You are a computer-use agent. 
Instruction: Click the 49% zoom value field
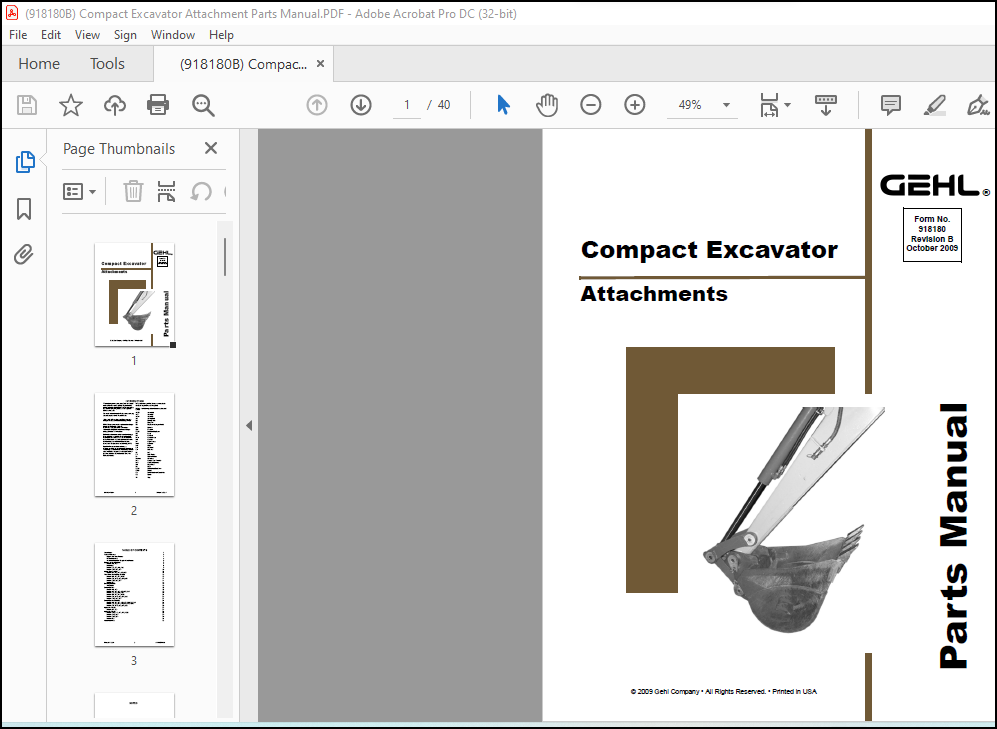pos(691,105)
